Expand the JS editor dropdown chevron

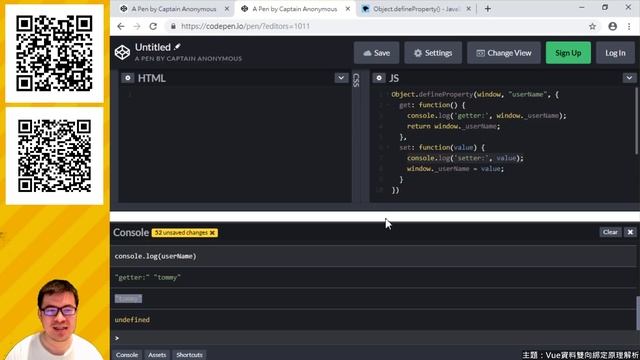[x=629, y=78]
